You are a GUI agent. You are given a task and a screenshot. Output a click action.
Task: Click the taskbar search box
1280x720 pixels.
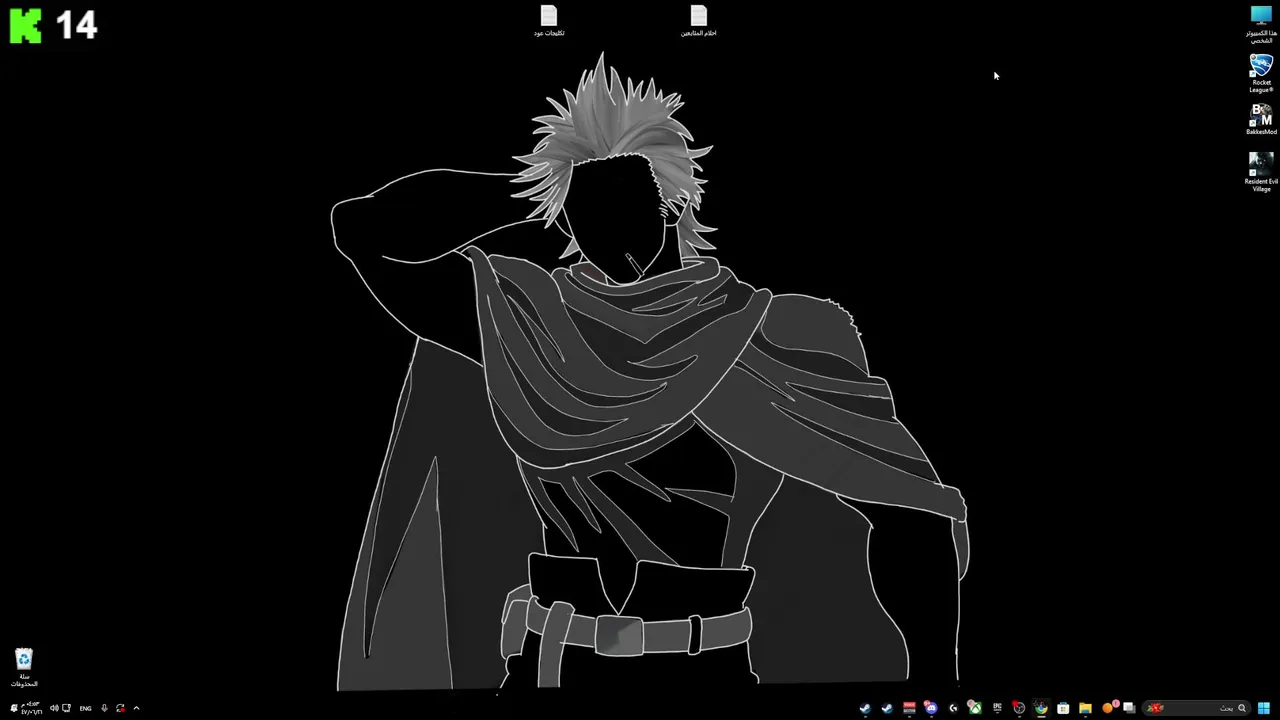(1196, 708)
